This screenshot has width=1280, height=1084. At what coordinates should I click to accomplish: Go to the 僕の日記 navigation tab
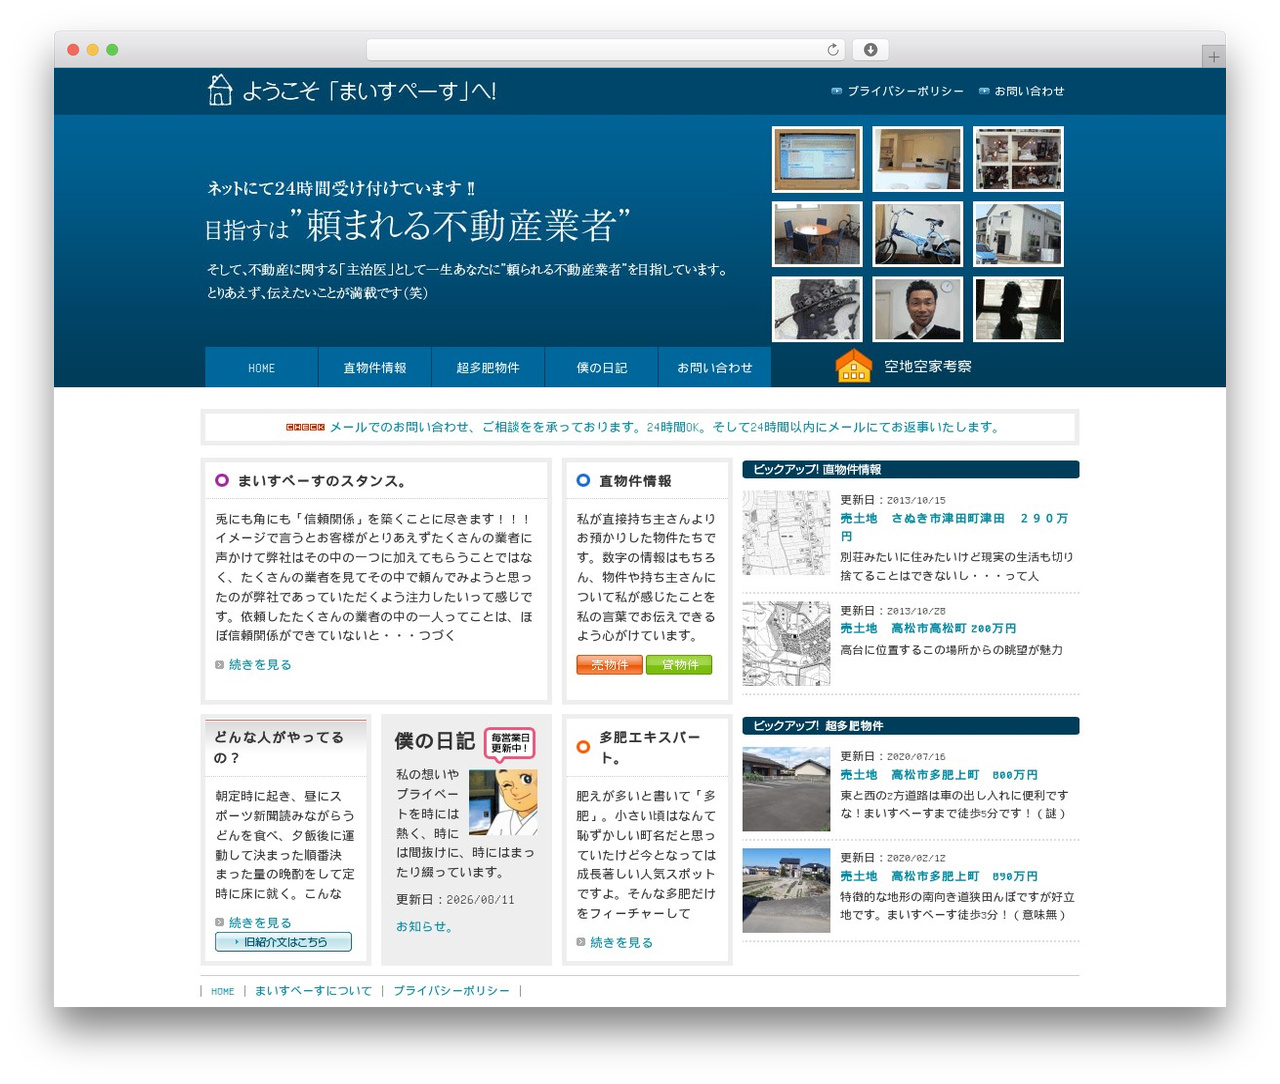click(x=602, y=367)
